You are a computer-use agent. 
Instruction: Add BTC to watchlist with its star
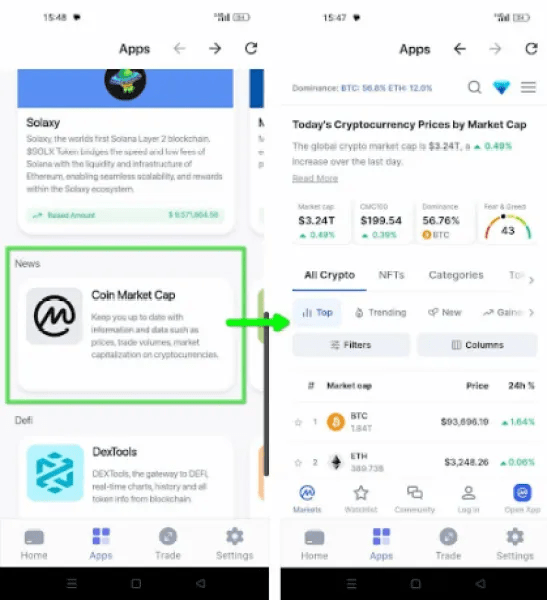pos(298,422)
